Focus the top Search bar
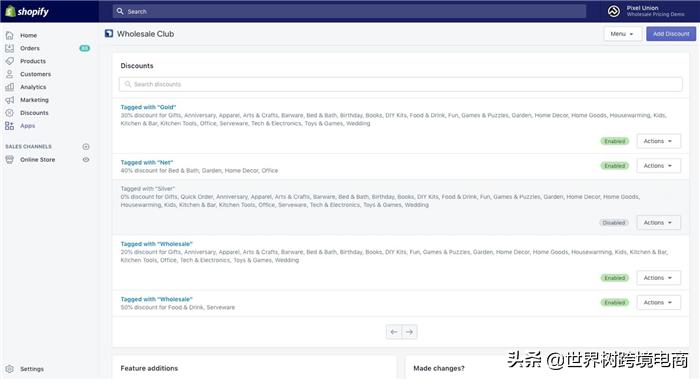 pos(349,11)
